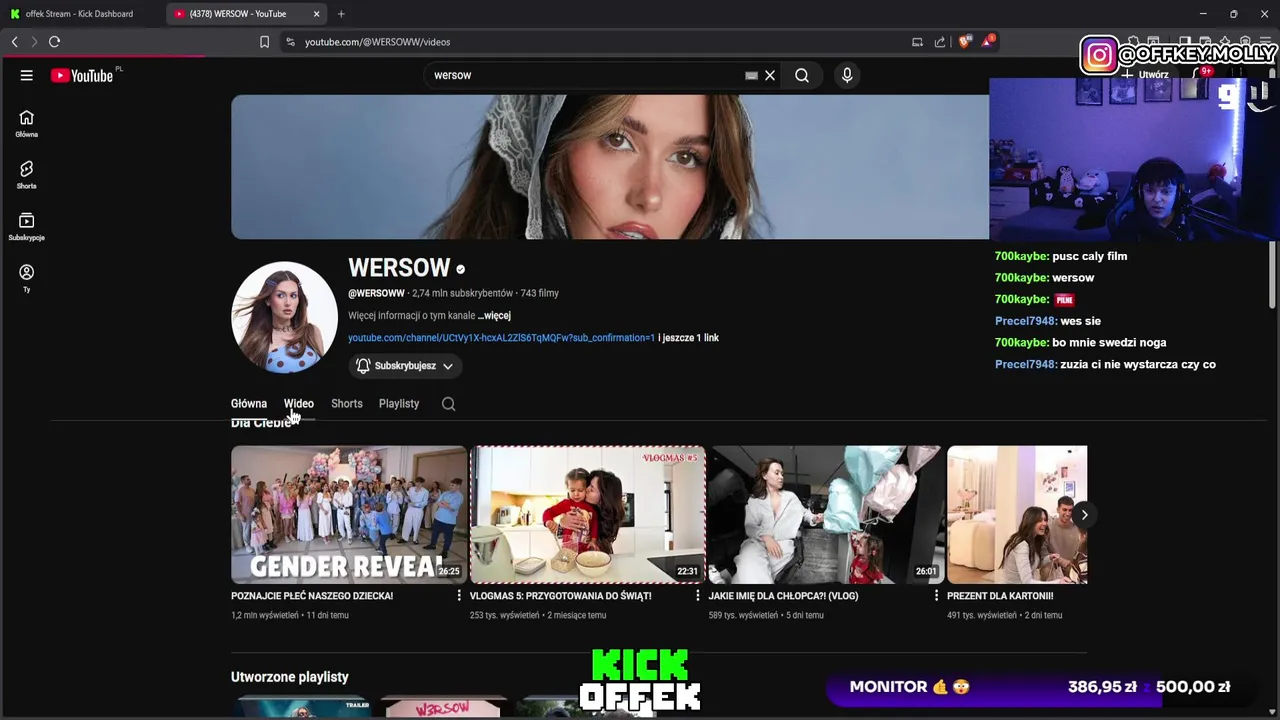Image resolution: width=1280 pixels, height=720 pixels.
Task: Expand channel description with ...więcej
Action: pyautogui.click(x=494, y=315)
